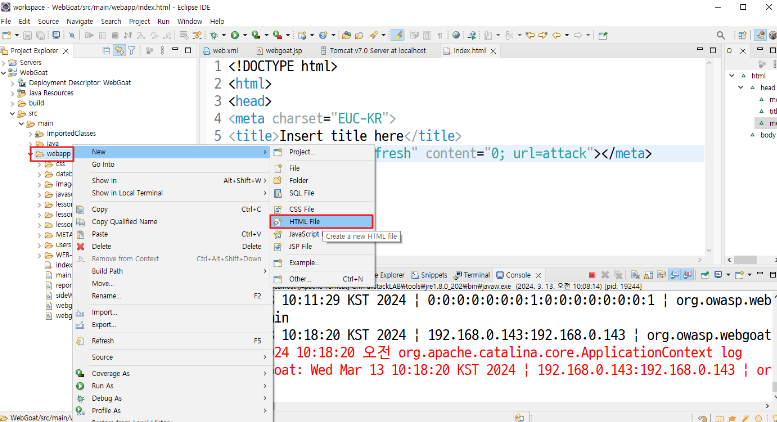
Task: Collapse the WebGoat project node
Action: (4, 73)
